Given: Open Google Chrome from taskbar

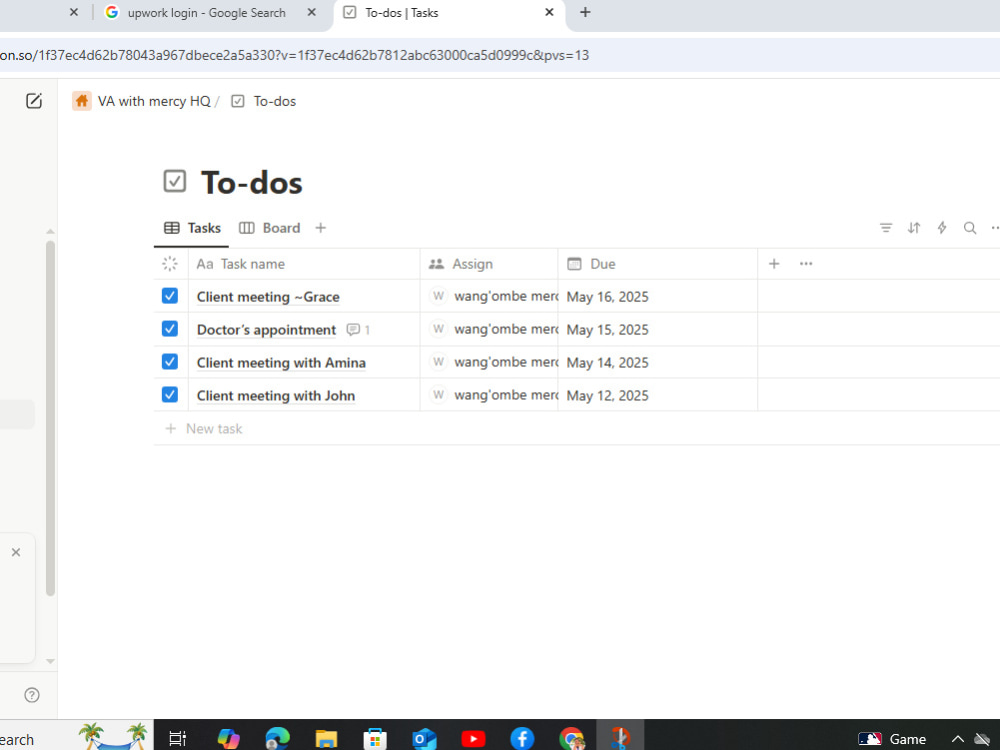Looking at the screenshot, I should 571,739.
